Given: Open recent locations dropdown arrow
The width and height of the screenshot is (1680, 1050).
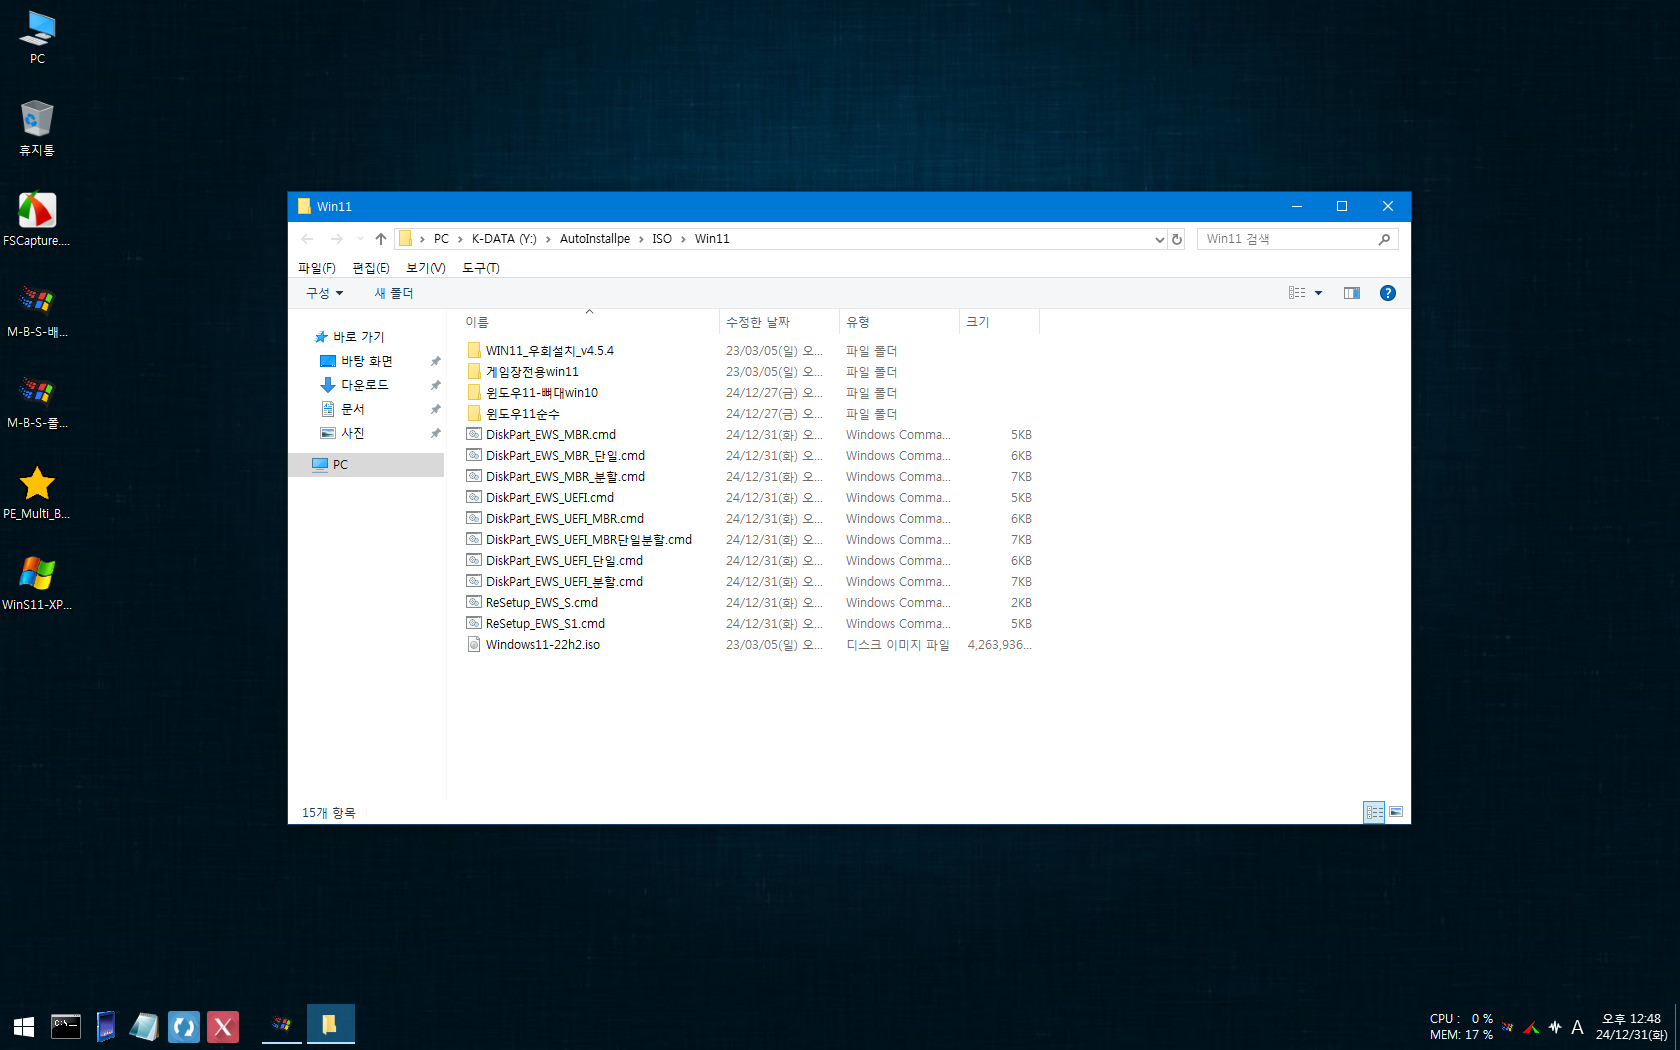Looking at the screenshot, I should click(360, 239).
